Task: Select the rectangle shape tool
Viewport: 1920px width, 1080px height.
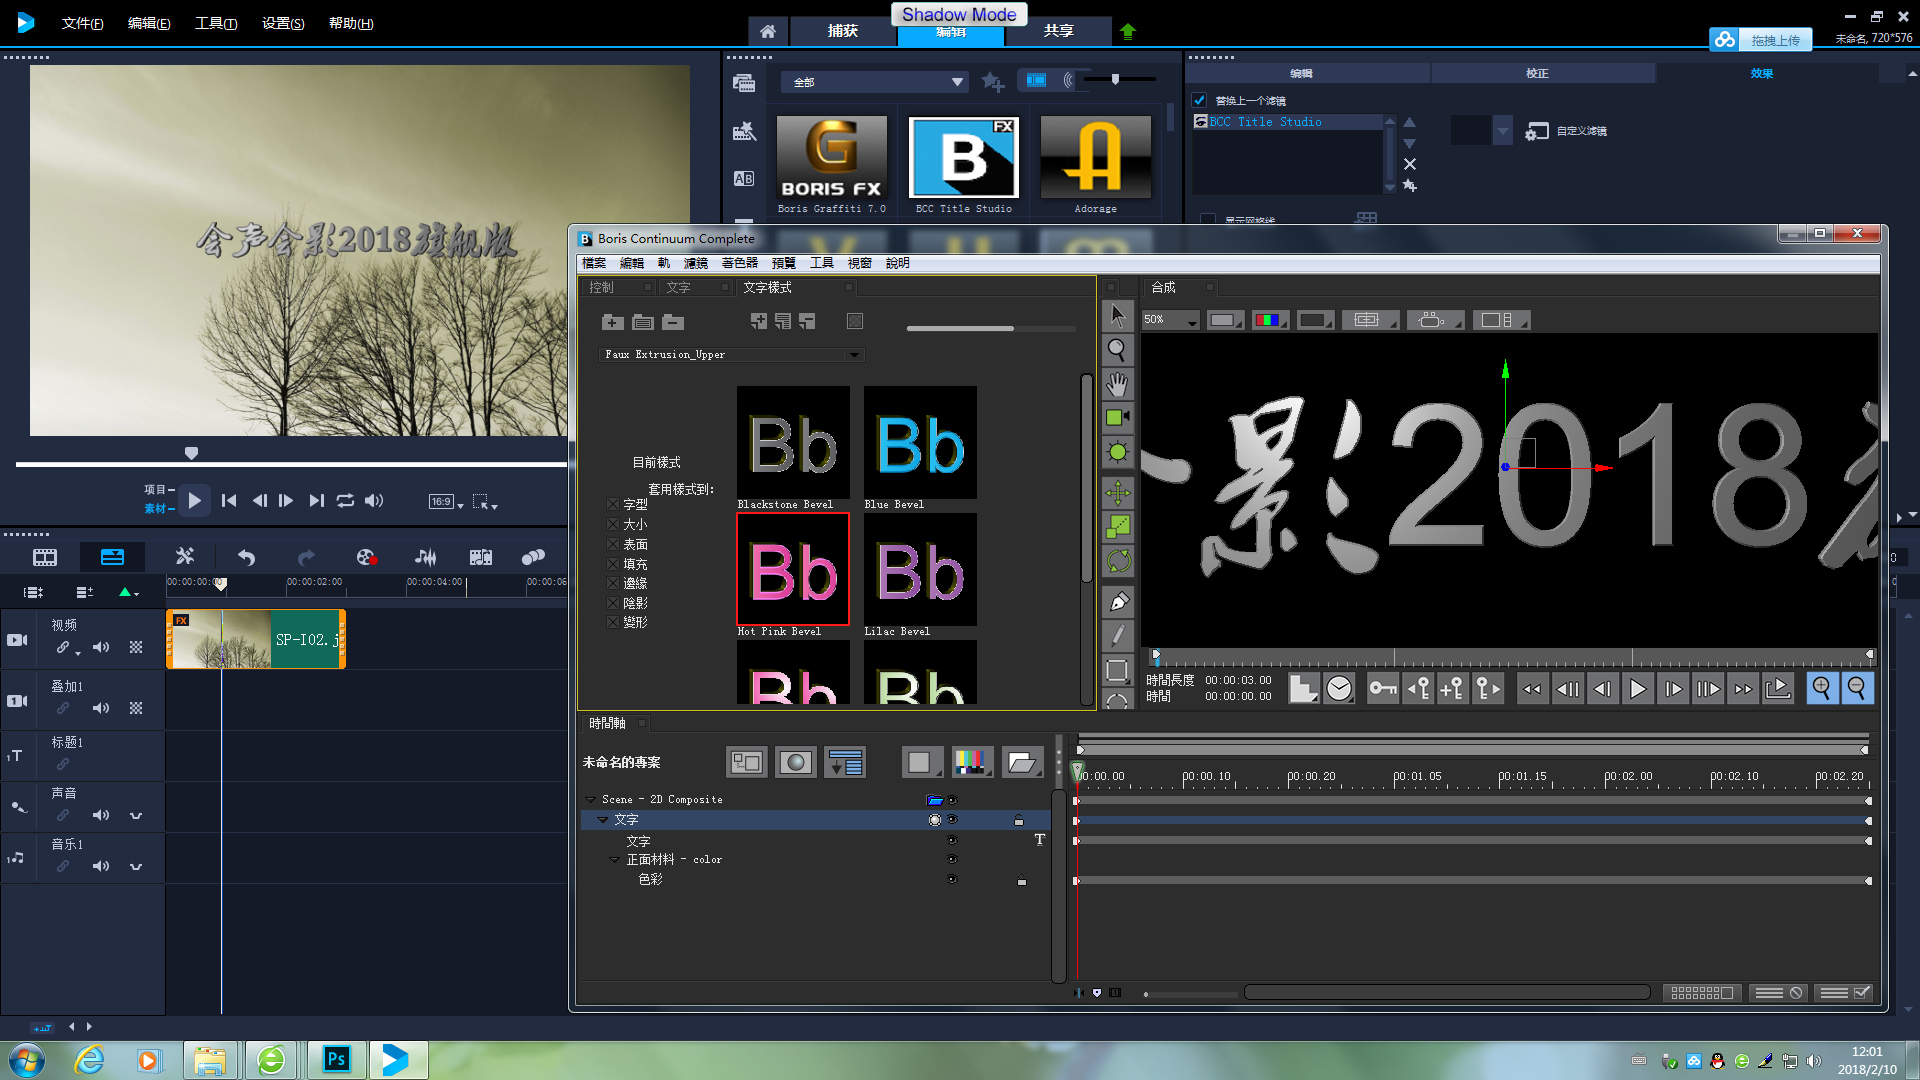Action: (1118, 670)
